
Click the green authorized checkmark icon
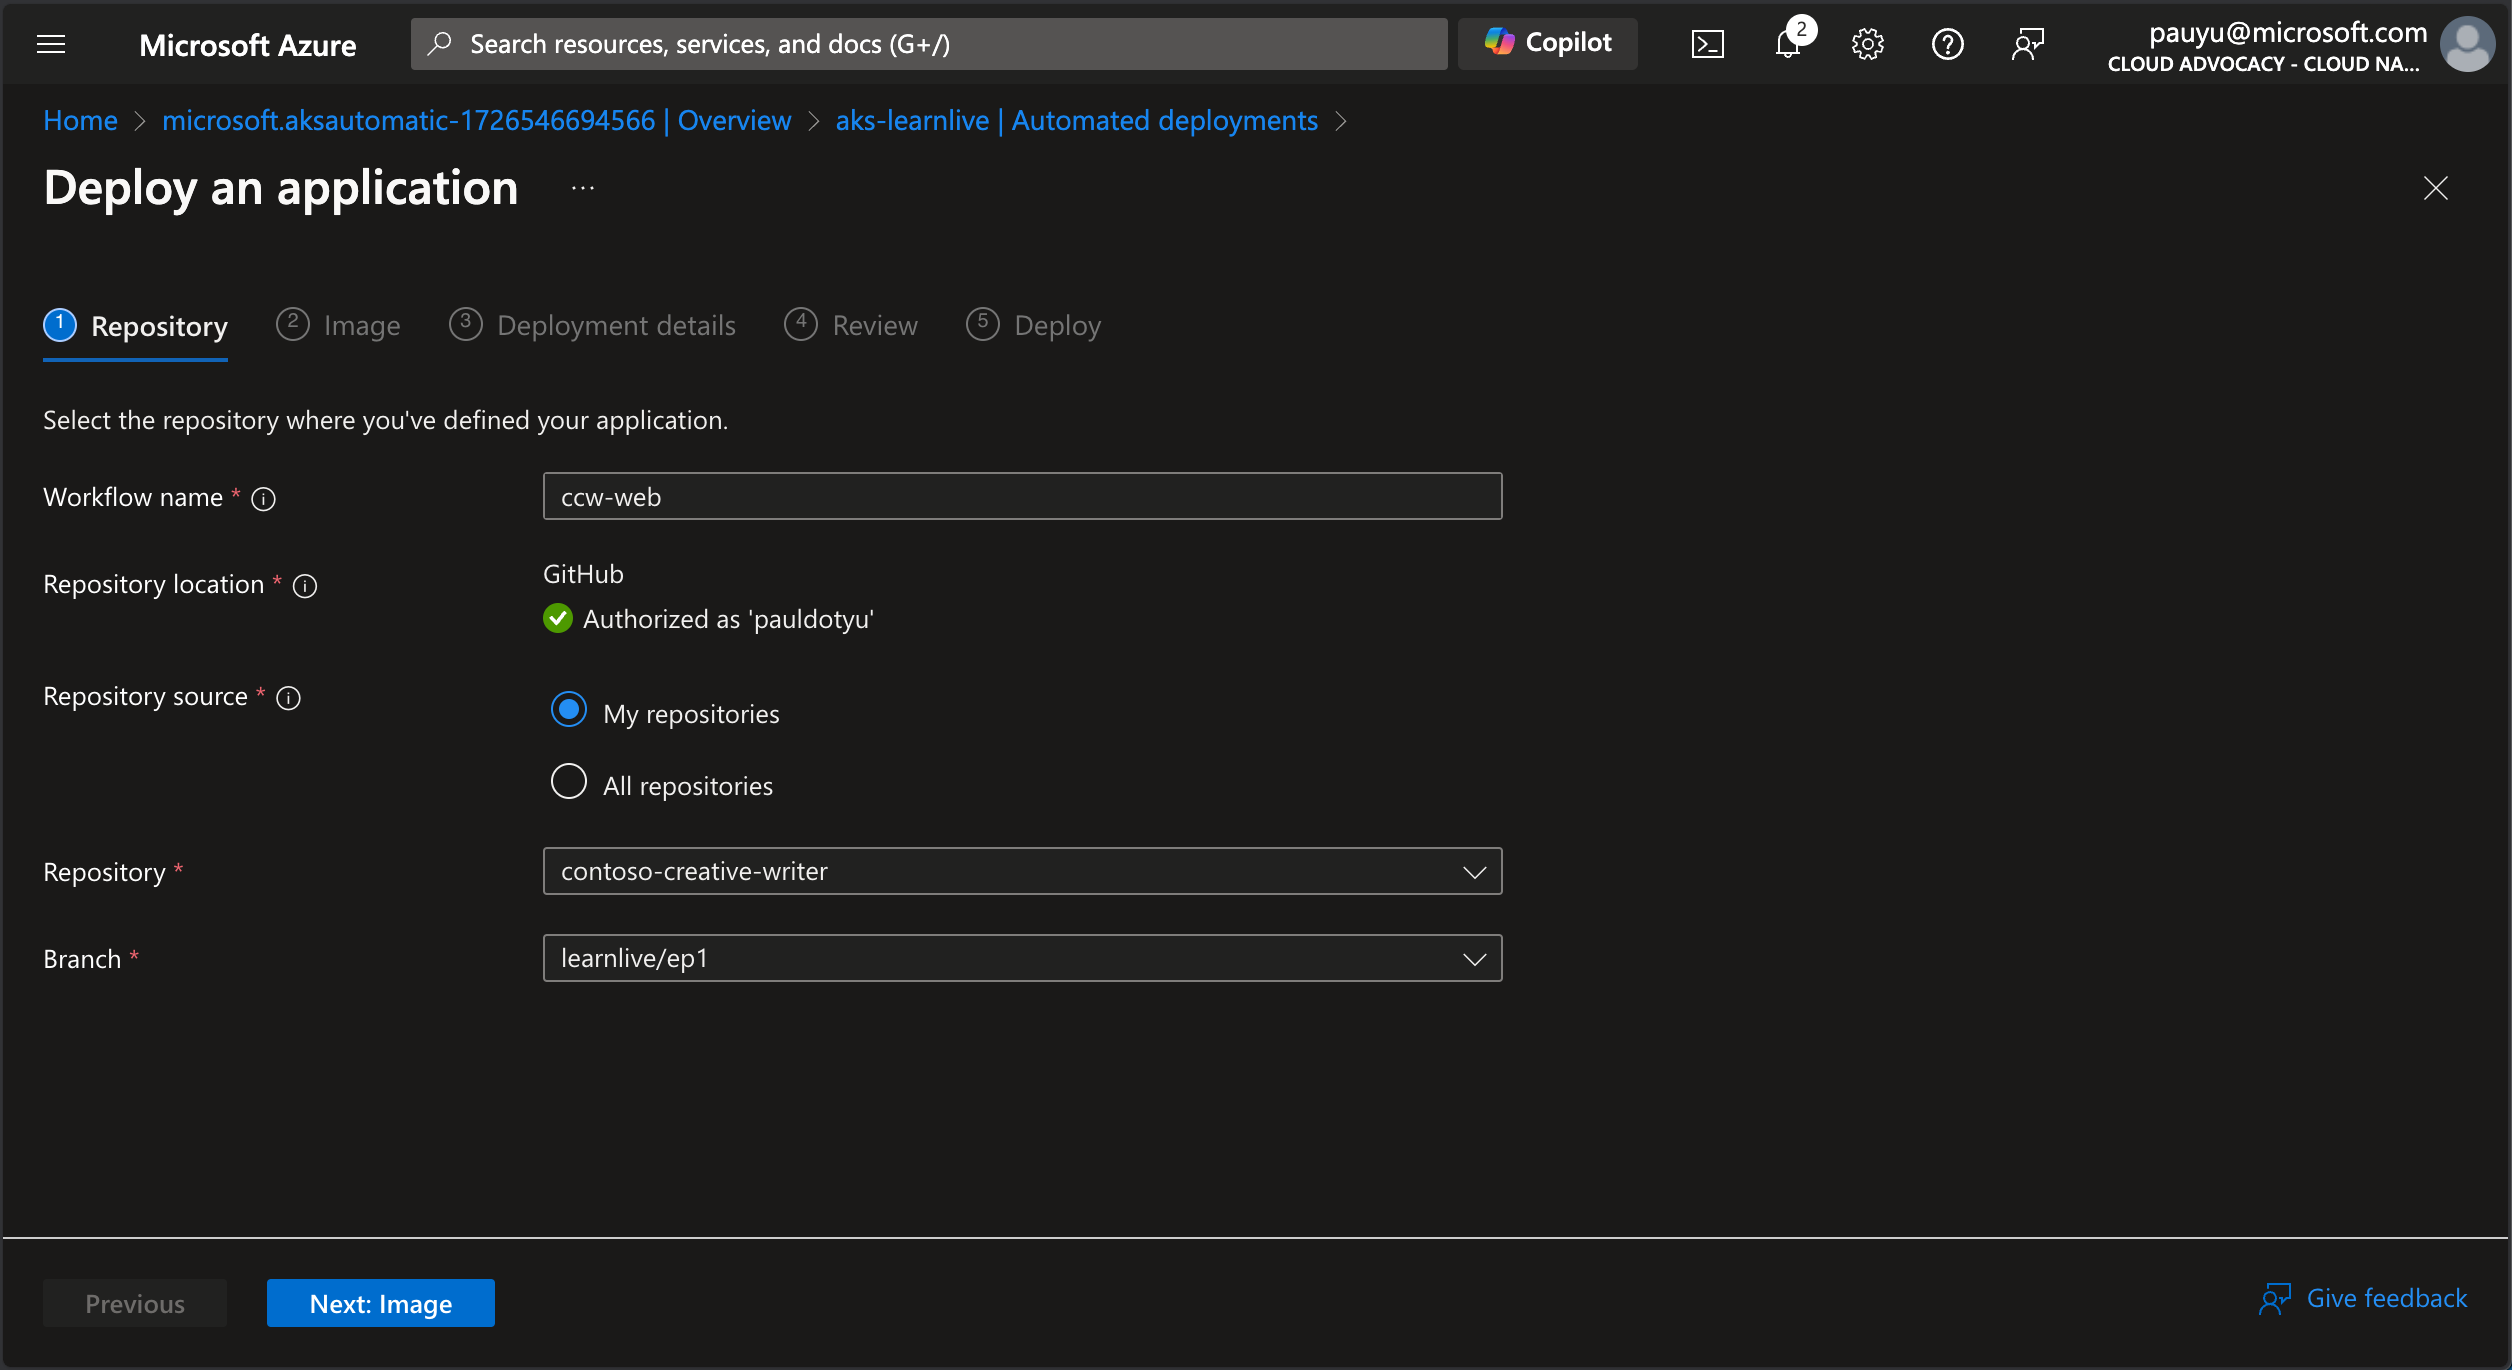pyautogui.click(x=558, y=618)
